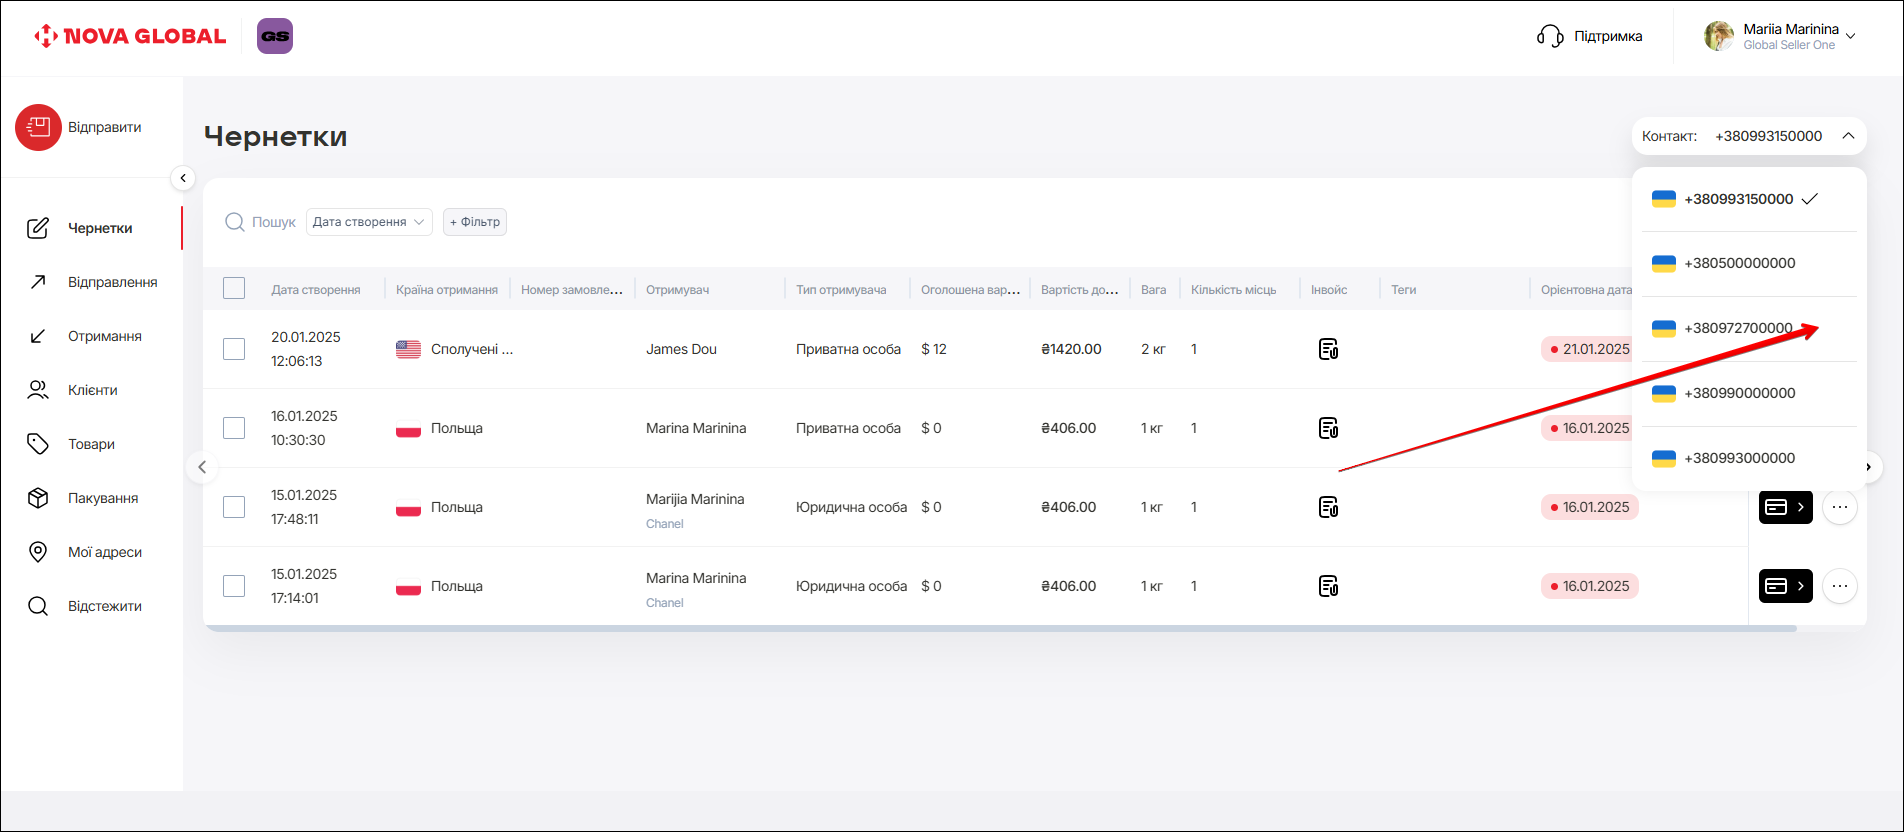The width and height of the screenshot is (1904, 832).
Task: Collapse sidebar with the chevron arrow
Action: [183, 178]
